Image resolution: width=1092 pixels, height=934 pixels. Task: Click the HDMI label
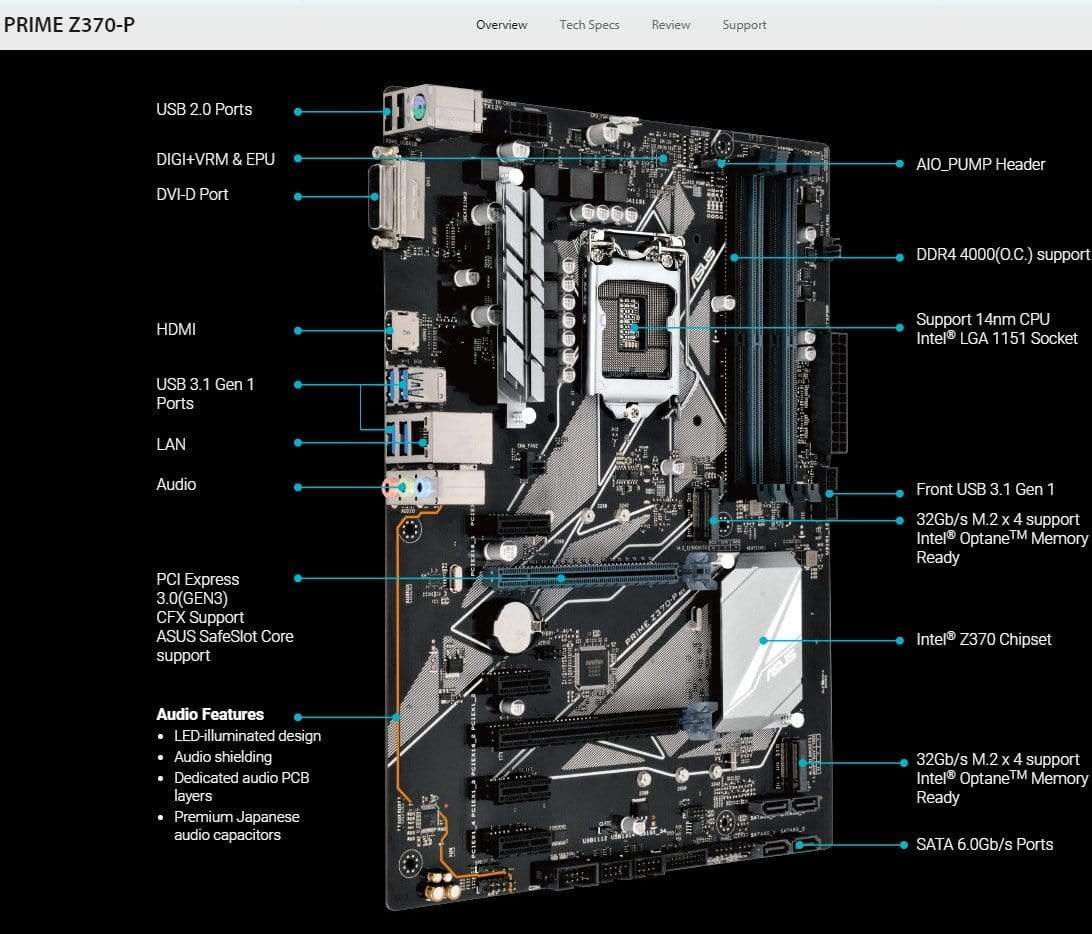click(x=176, y=329)
